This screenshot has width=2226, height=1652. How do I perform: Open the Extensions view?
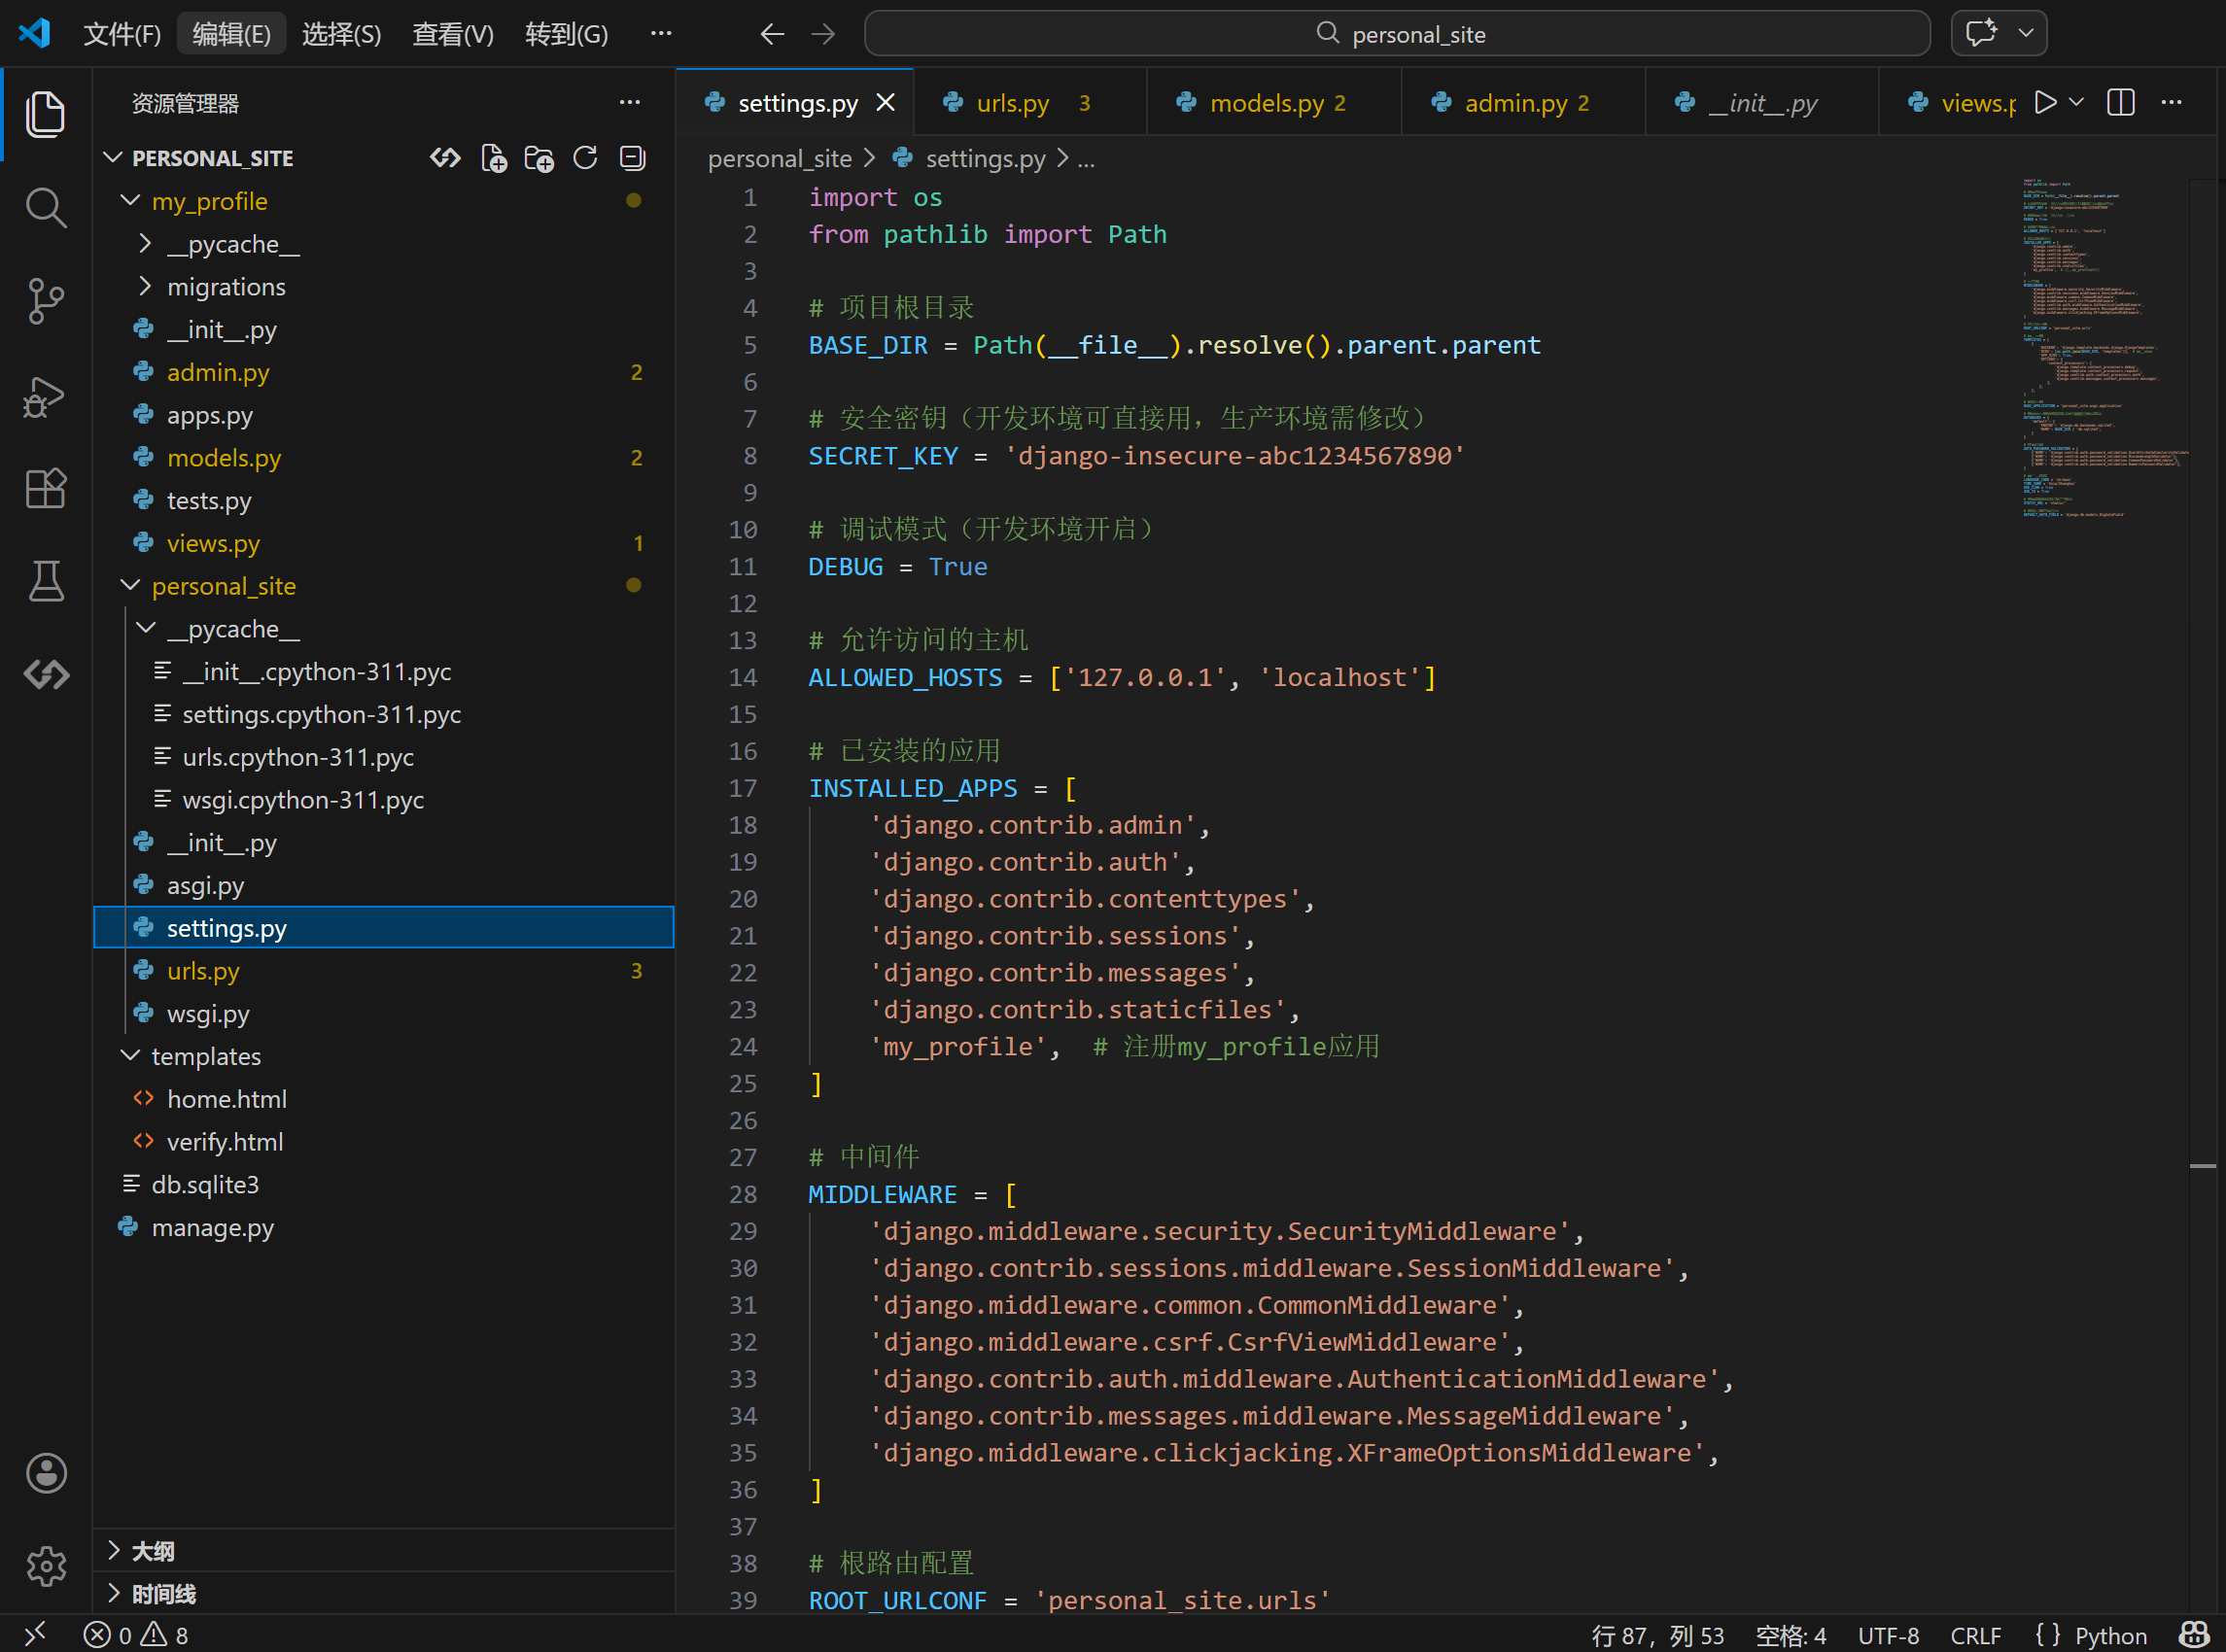(x=45, y=489)
